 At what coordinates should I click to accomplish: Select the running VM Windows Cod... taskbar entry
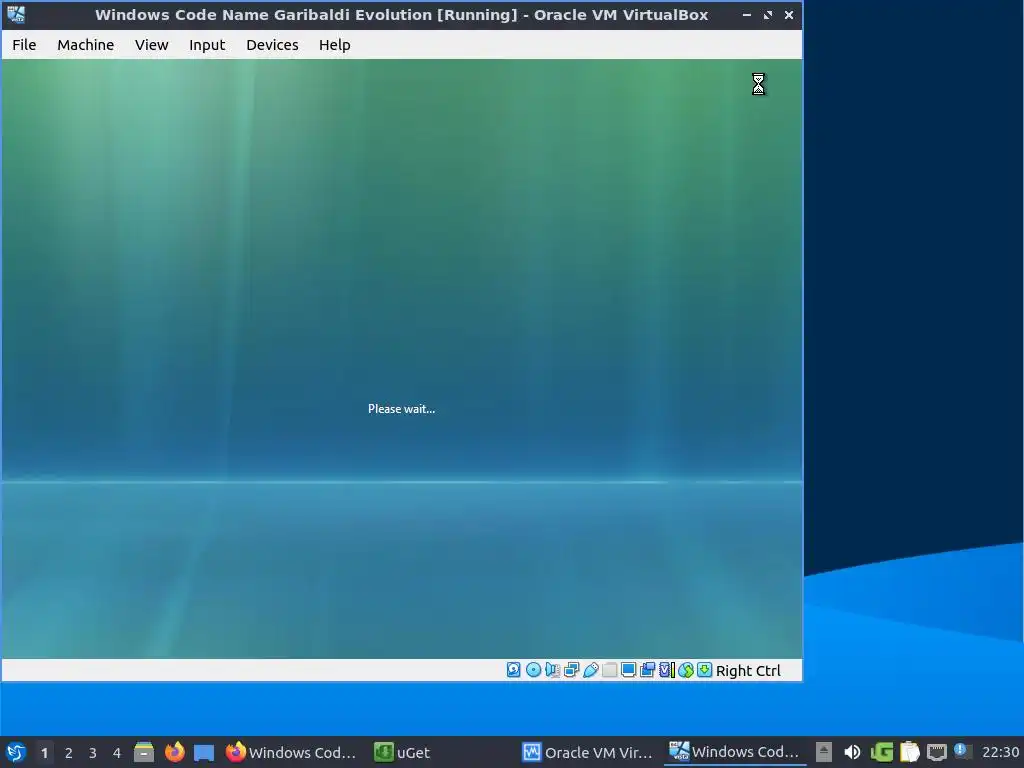pos(735,752)
